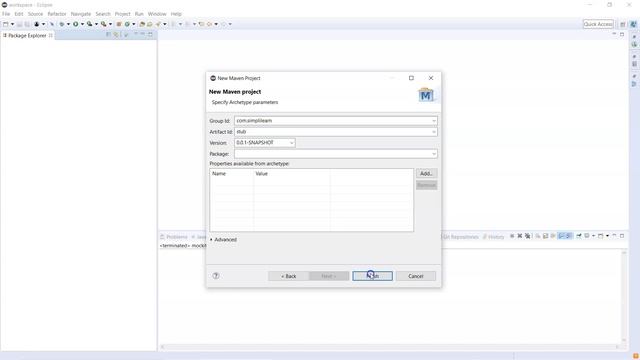The image size is (640, 360).
Task: Click the Search flashlight toolbar icon
Action: 158,24
